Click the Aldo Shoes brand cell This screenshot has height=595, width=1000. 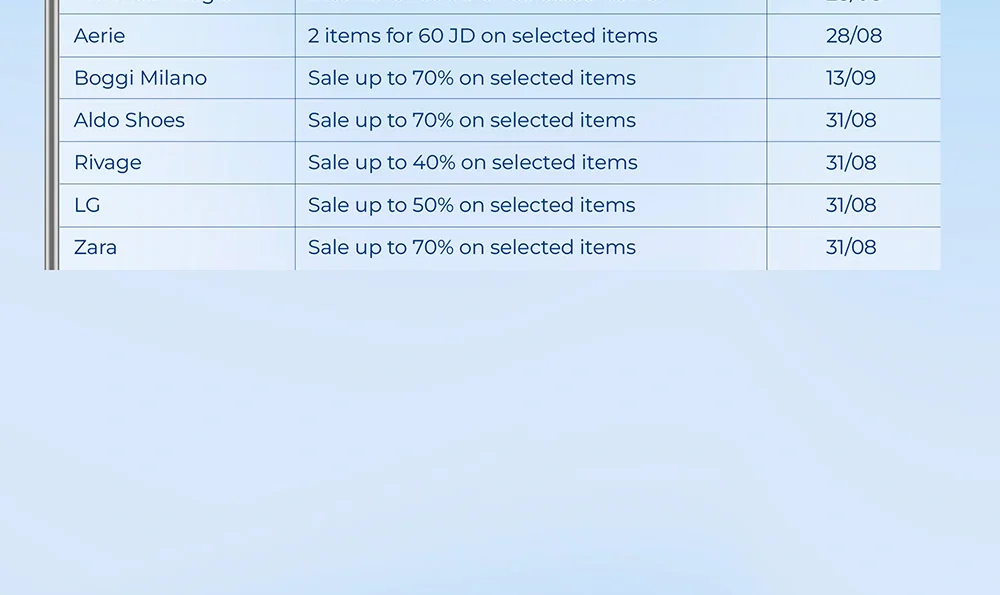coord(129,120)
